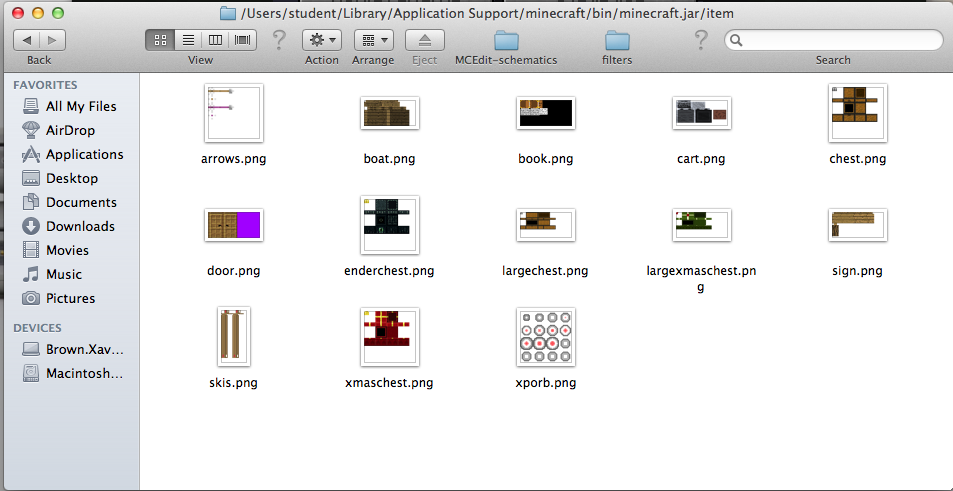Image resolution: width=953 pixels, height=491 pixels.
Task: Open the Action gear dropdown
Action: tap(322, 41)
